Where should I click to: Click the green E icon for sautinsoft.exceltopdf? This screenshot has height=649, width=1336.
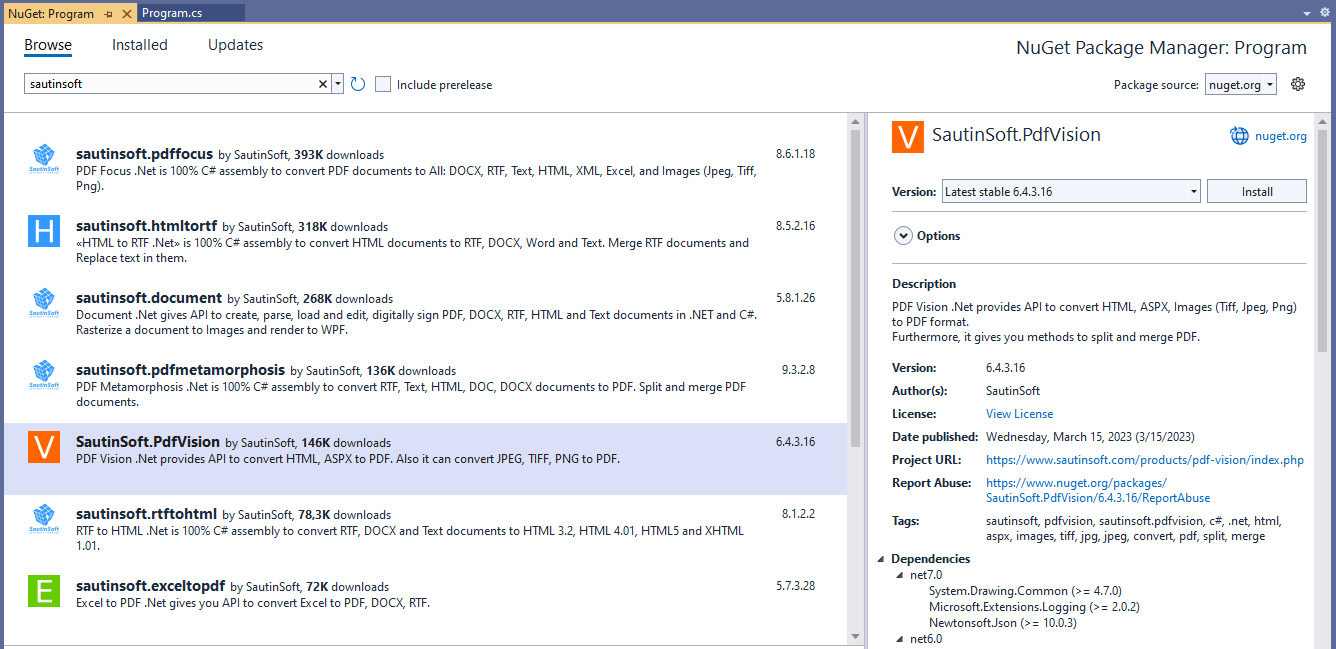point(43,592)
